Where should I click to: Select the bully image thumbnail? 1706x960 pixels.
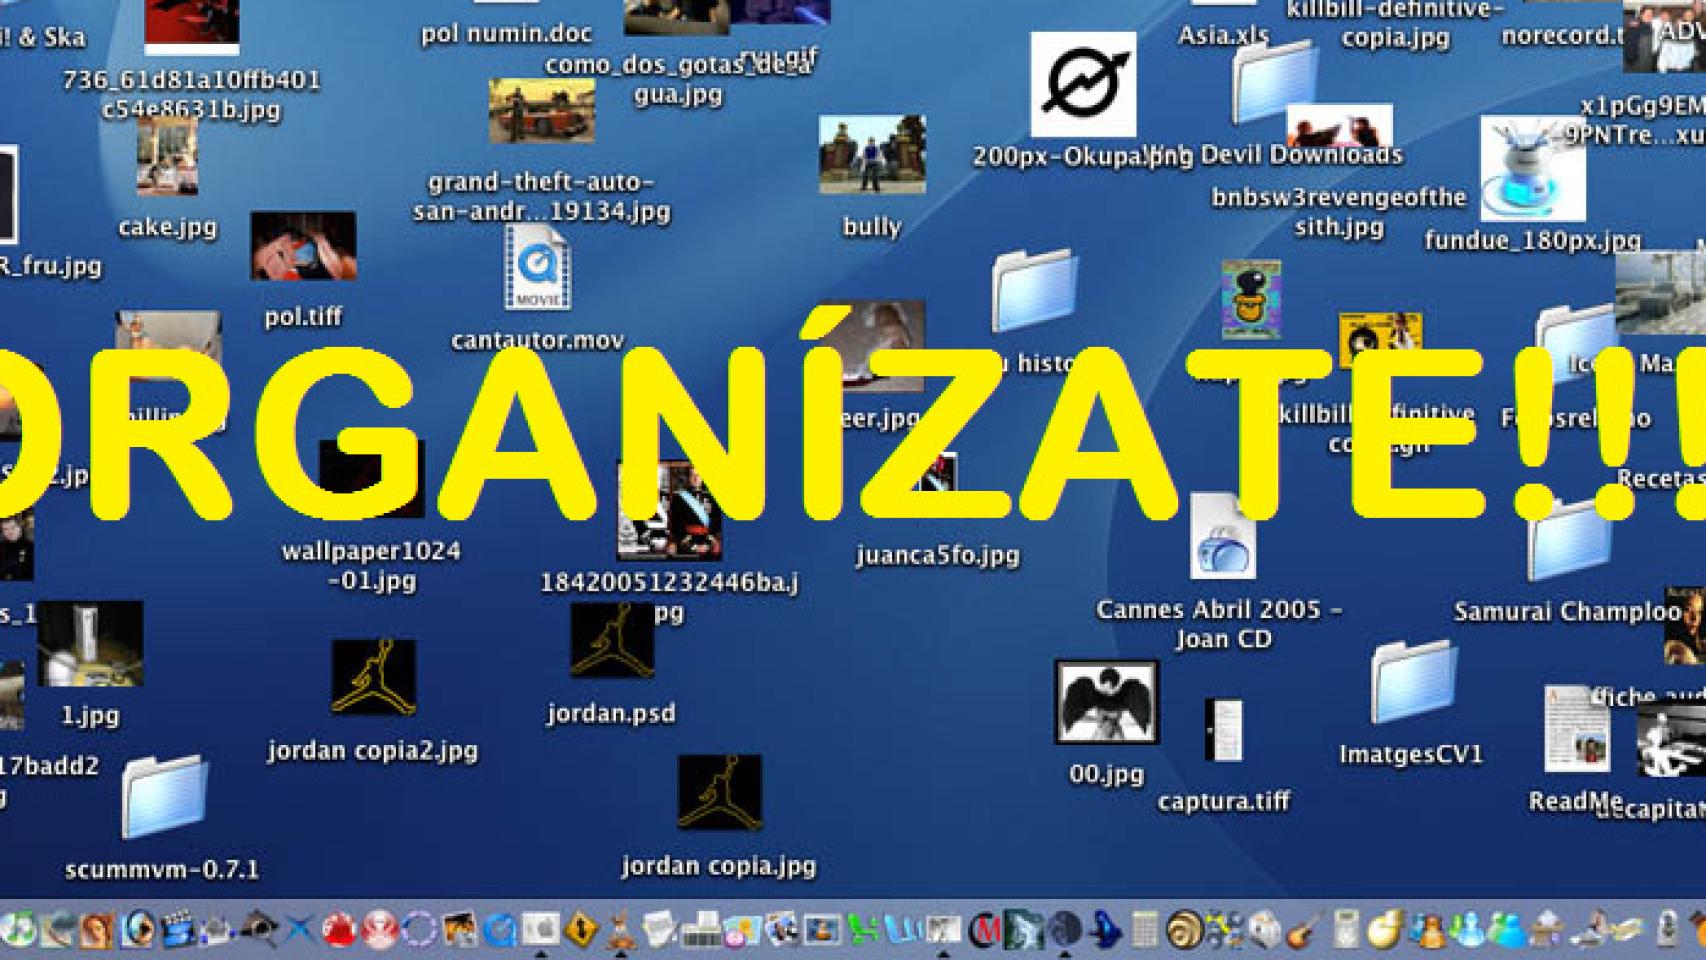coord(871,155)
